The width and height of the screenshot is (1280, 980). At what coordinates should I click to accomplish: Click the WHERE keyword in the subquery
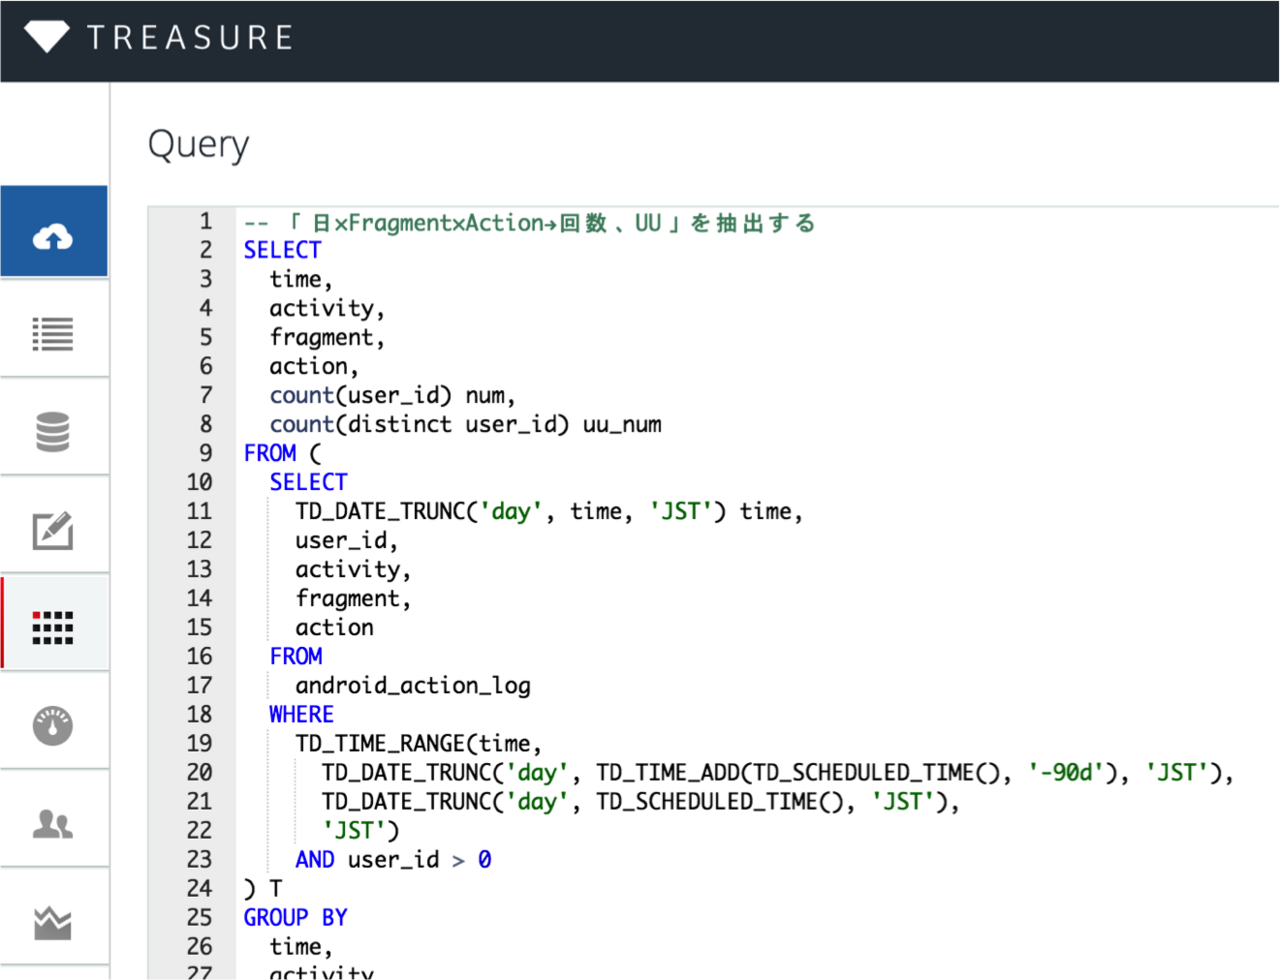(301, 715)
